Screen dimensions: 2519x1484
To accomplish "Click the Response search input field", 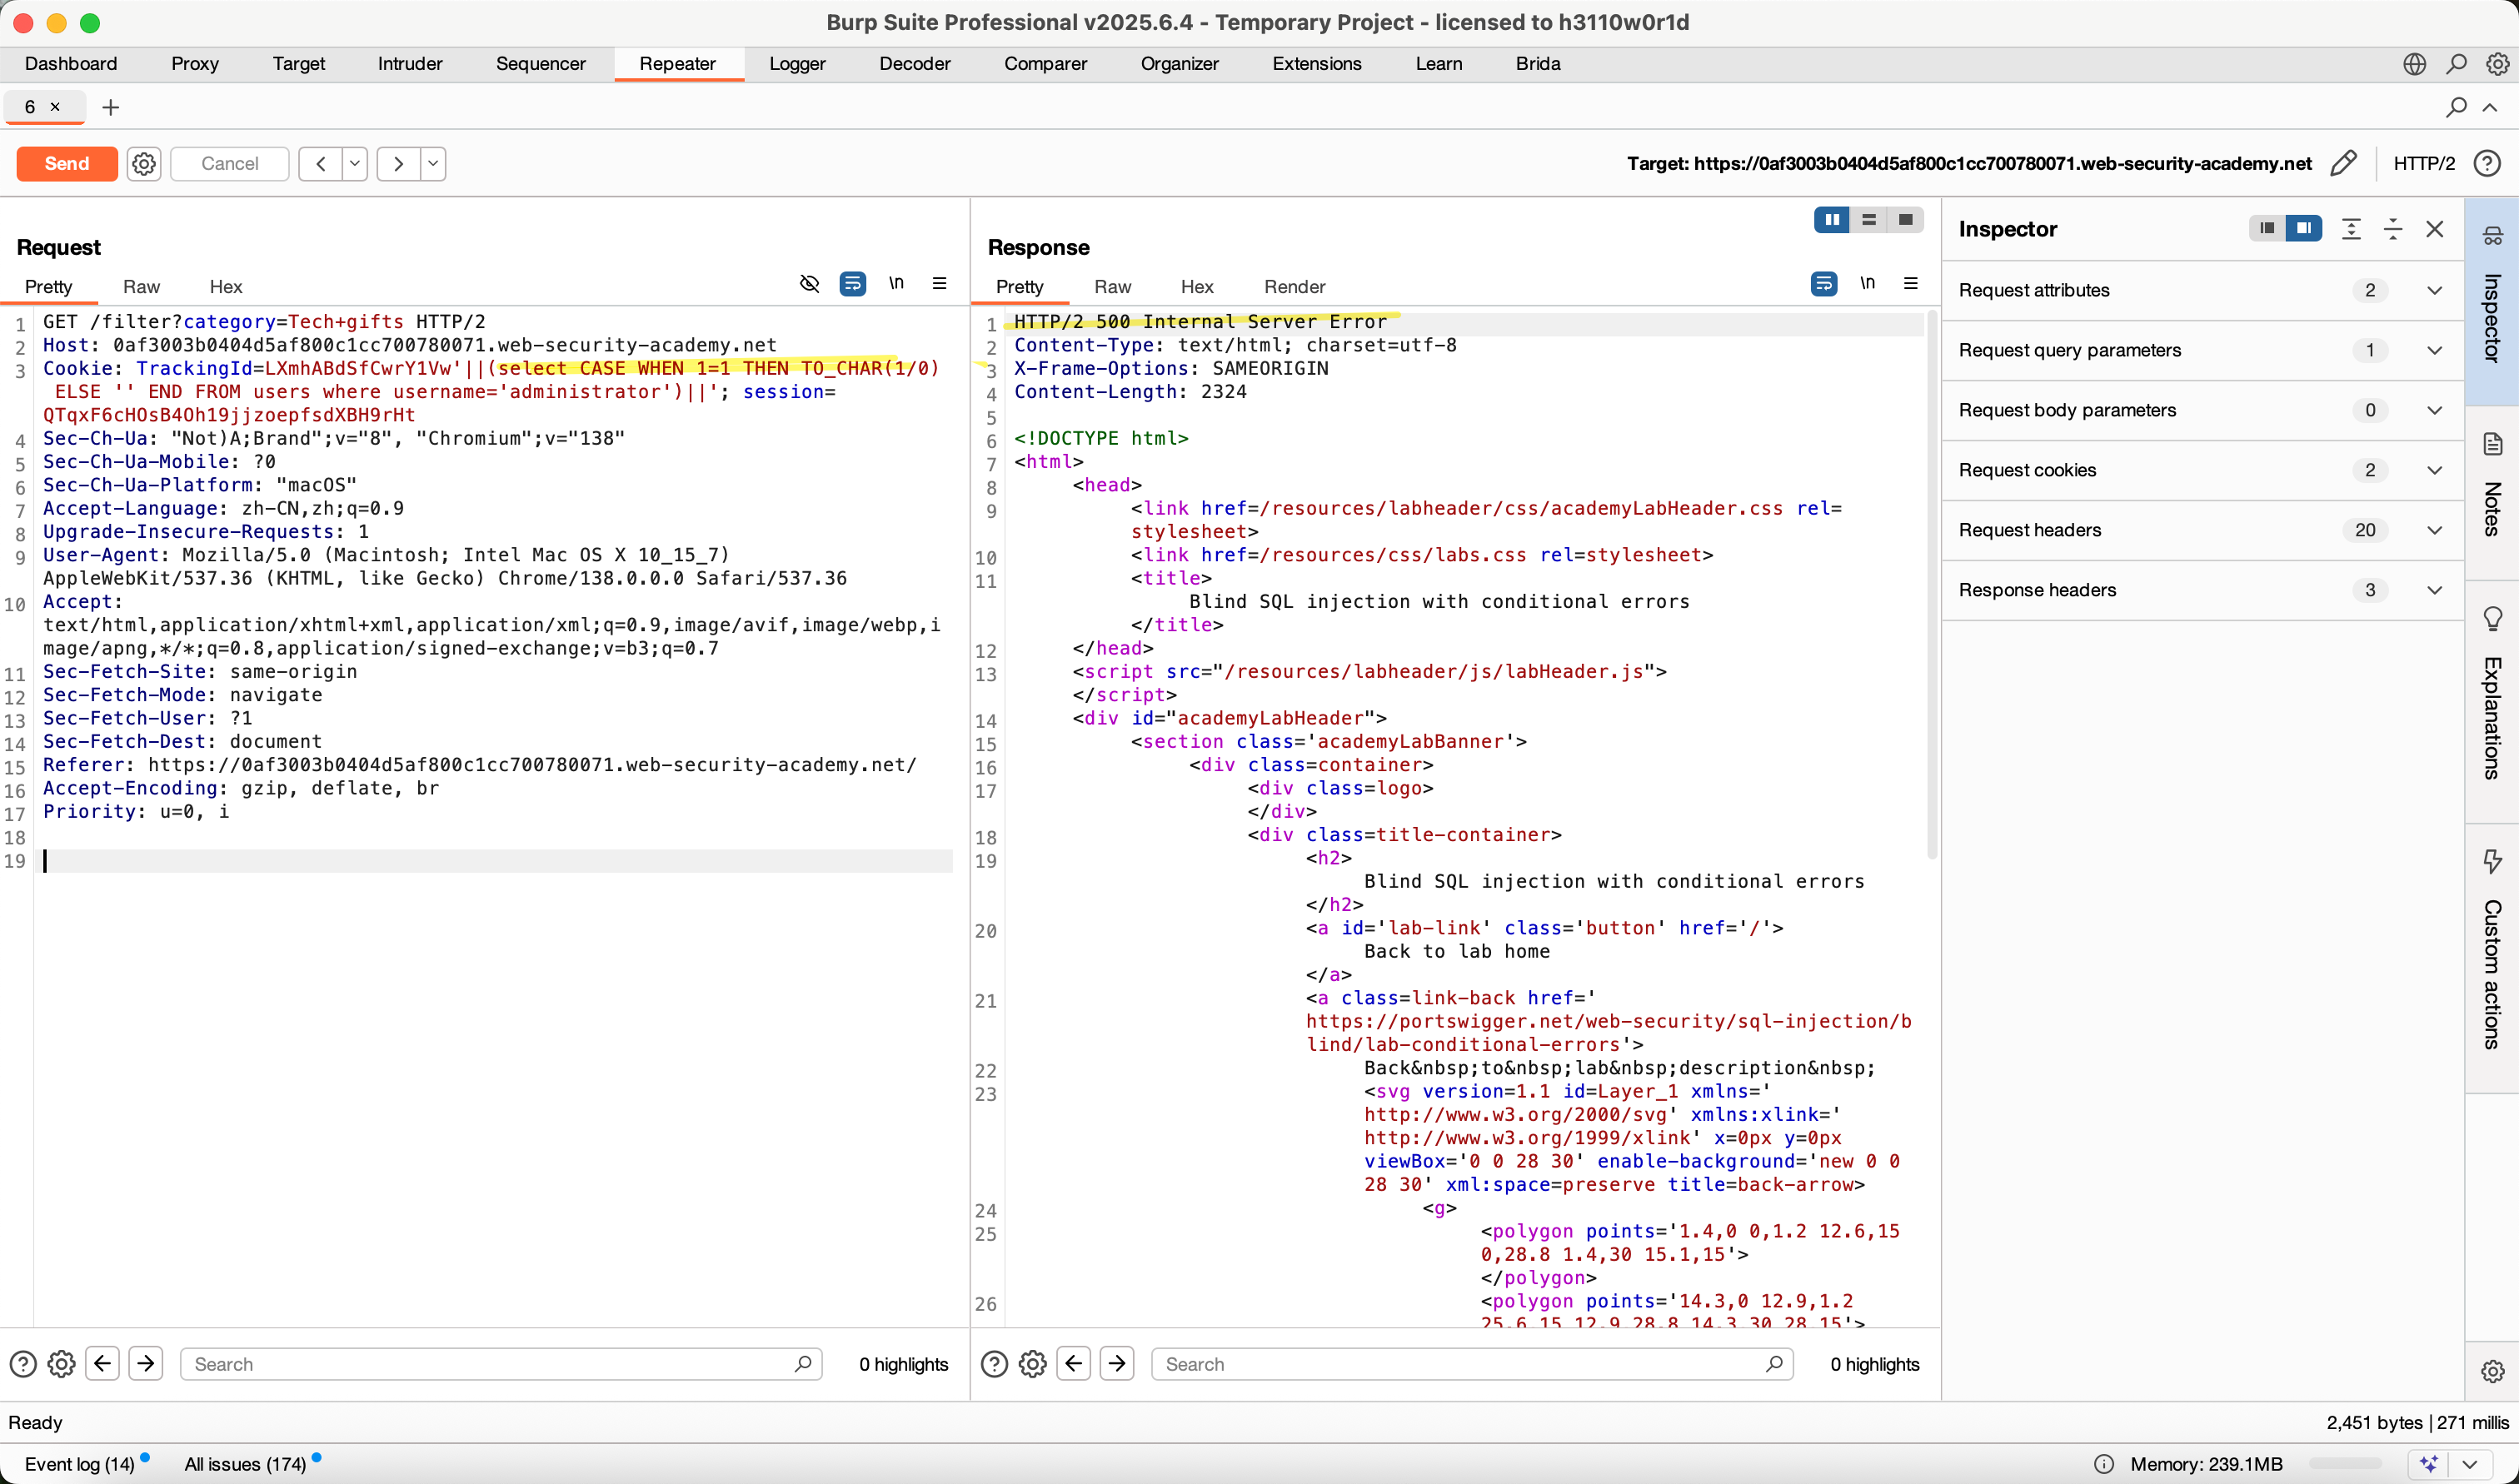I will [x=1472, y=1364].
